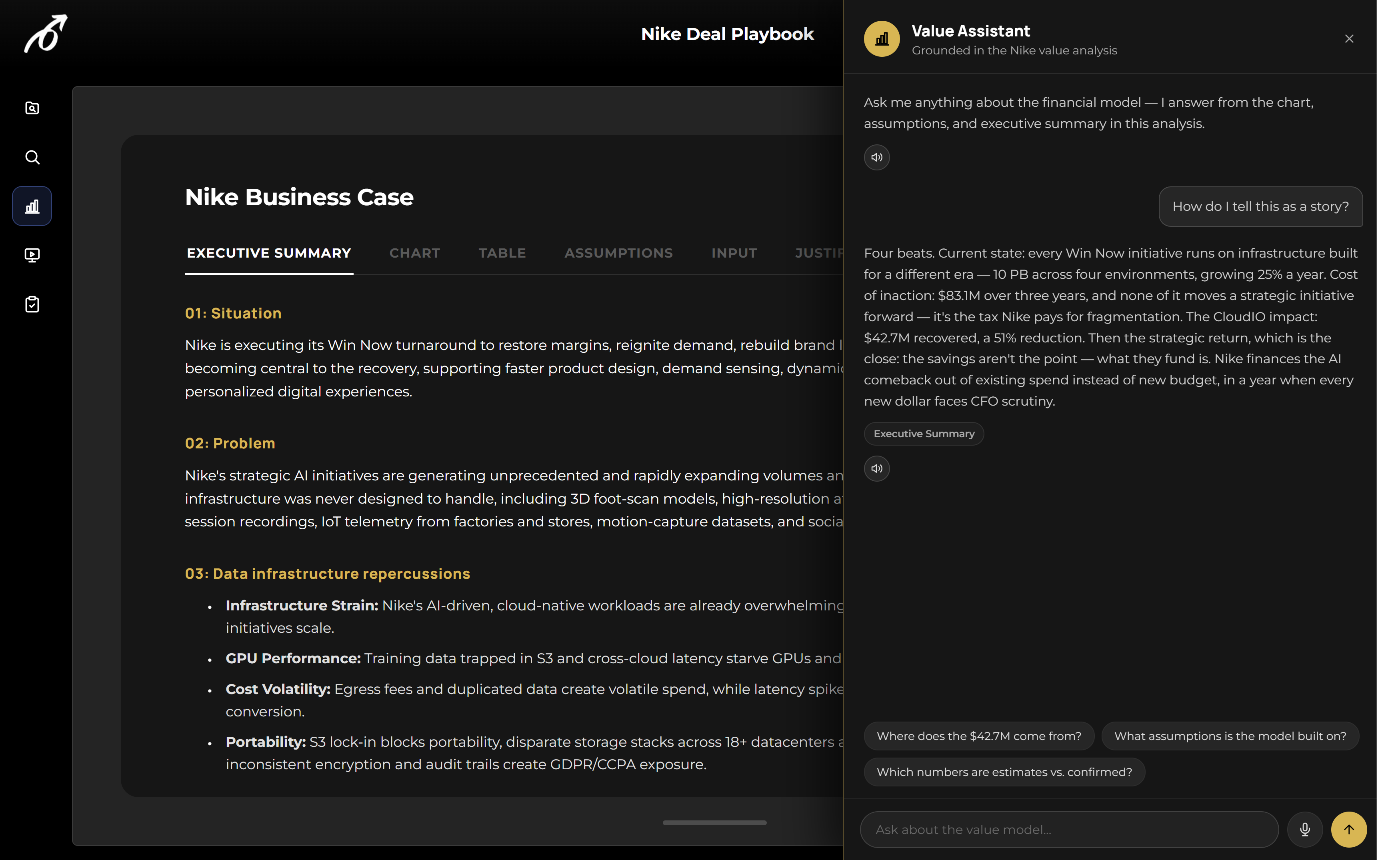Viewport: 1377px width, 860px height.
Task: Ask 'Which numbers are estimates vs. confirmed?'
Action: pyautogui.click(x=1004, y=772)
